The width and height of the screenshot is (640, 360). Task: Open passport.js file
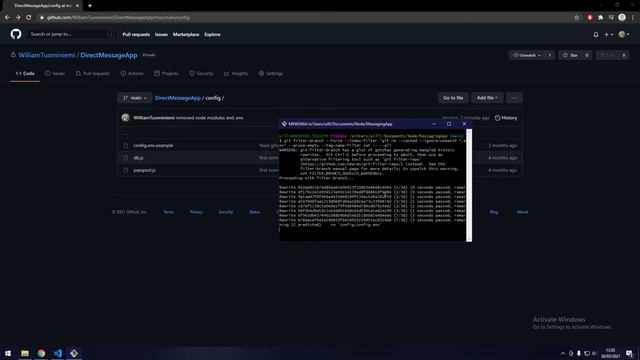click(144, 170)
